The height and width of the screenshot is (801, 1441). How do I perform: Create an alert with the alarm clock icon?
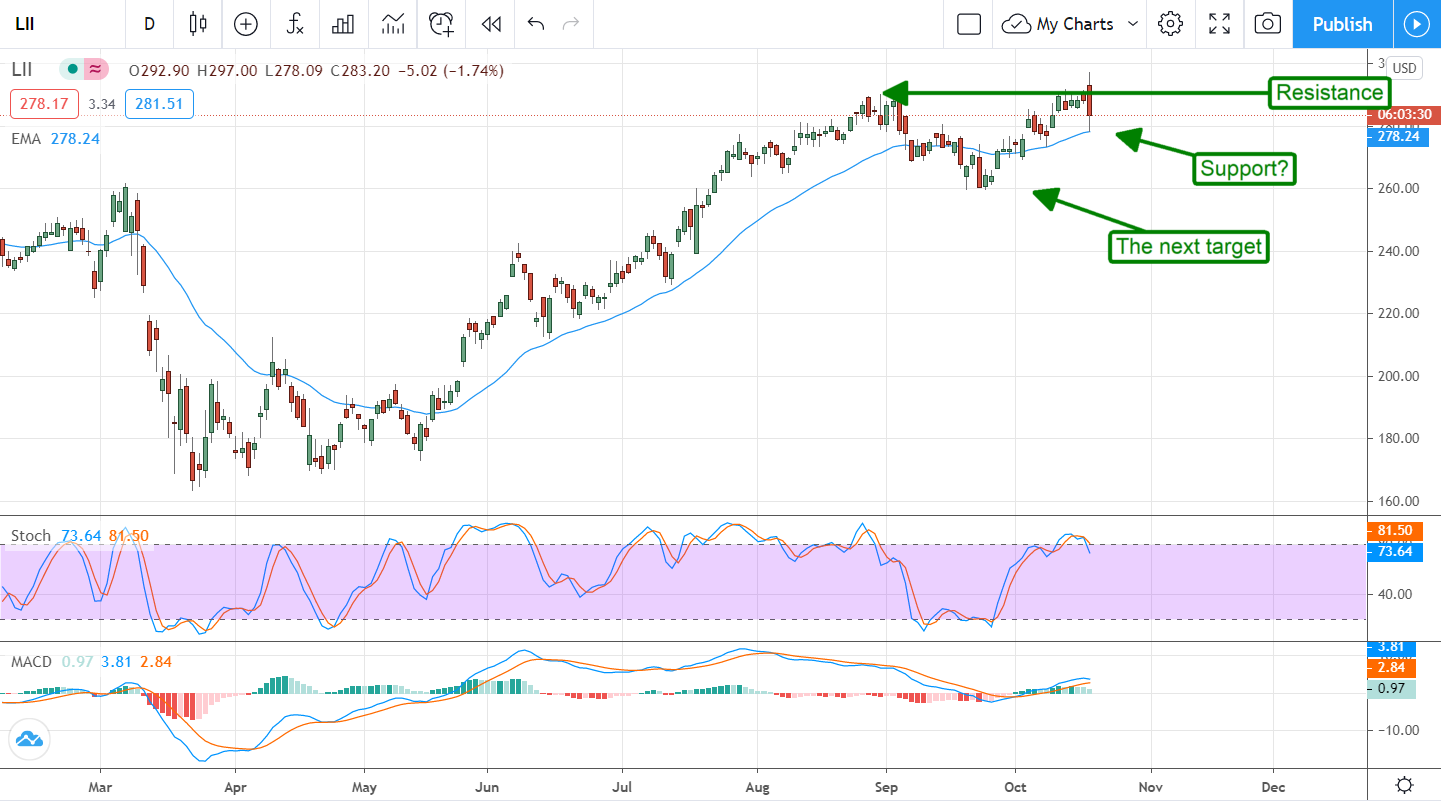click(441, 24)
